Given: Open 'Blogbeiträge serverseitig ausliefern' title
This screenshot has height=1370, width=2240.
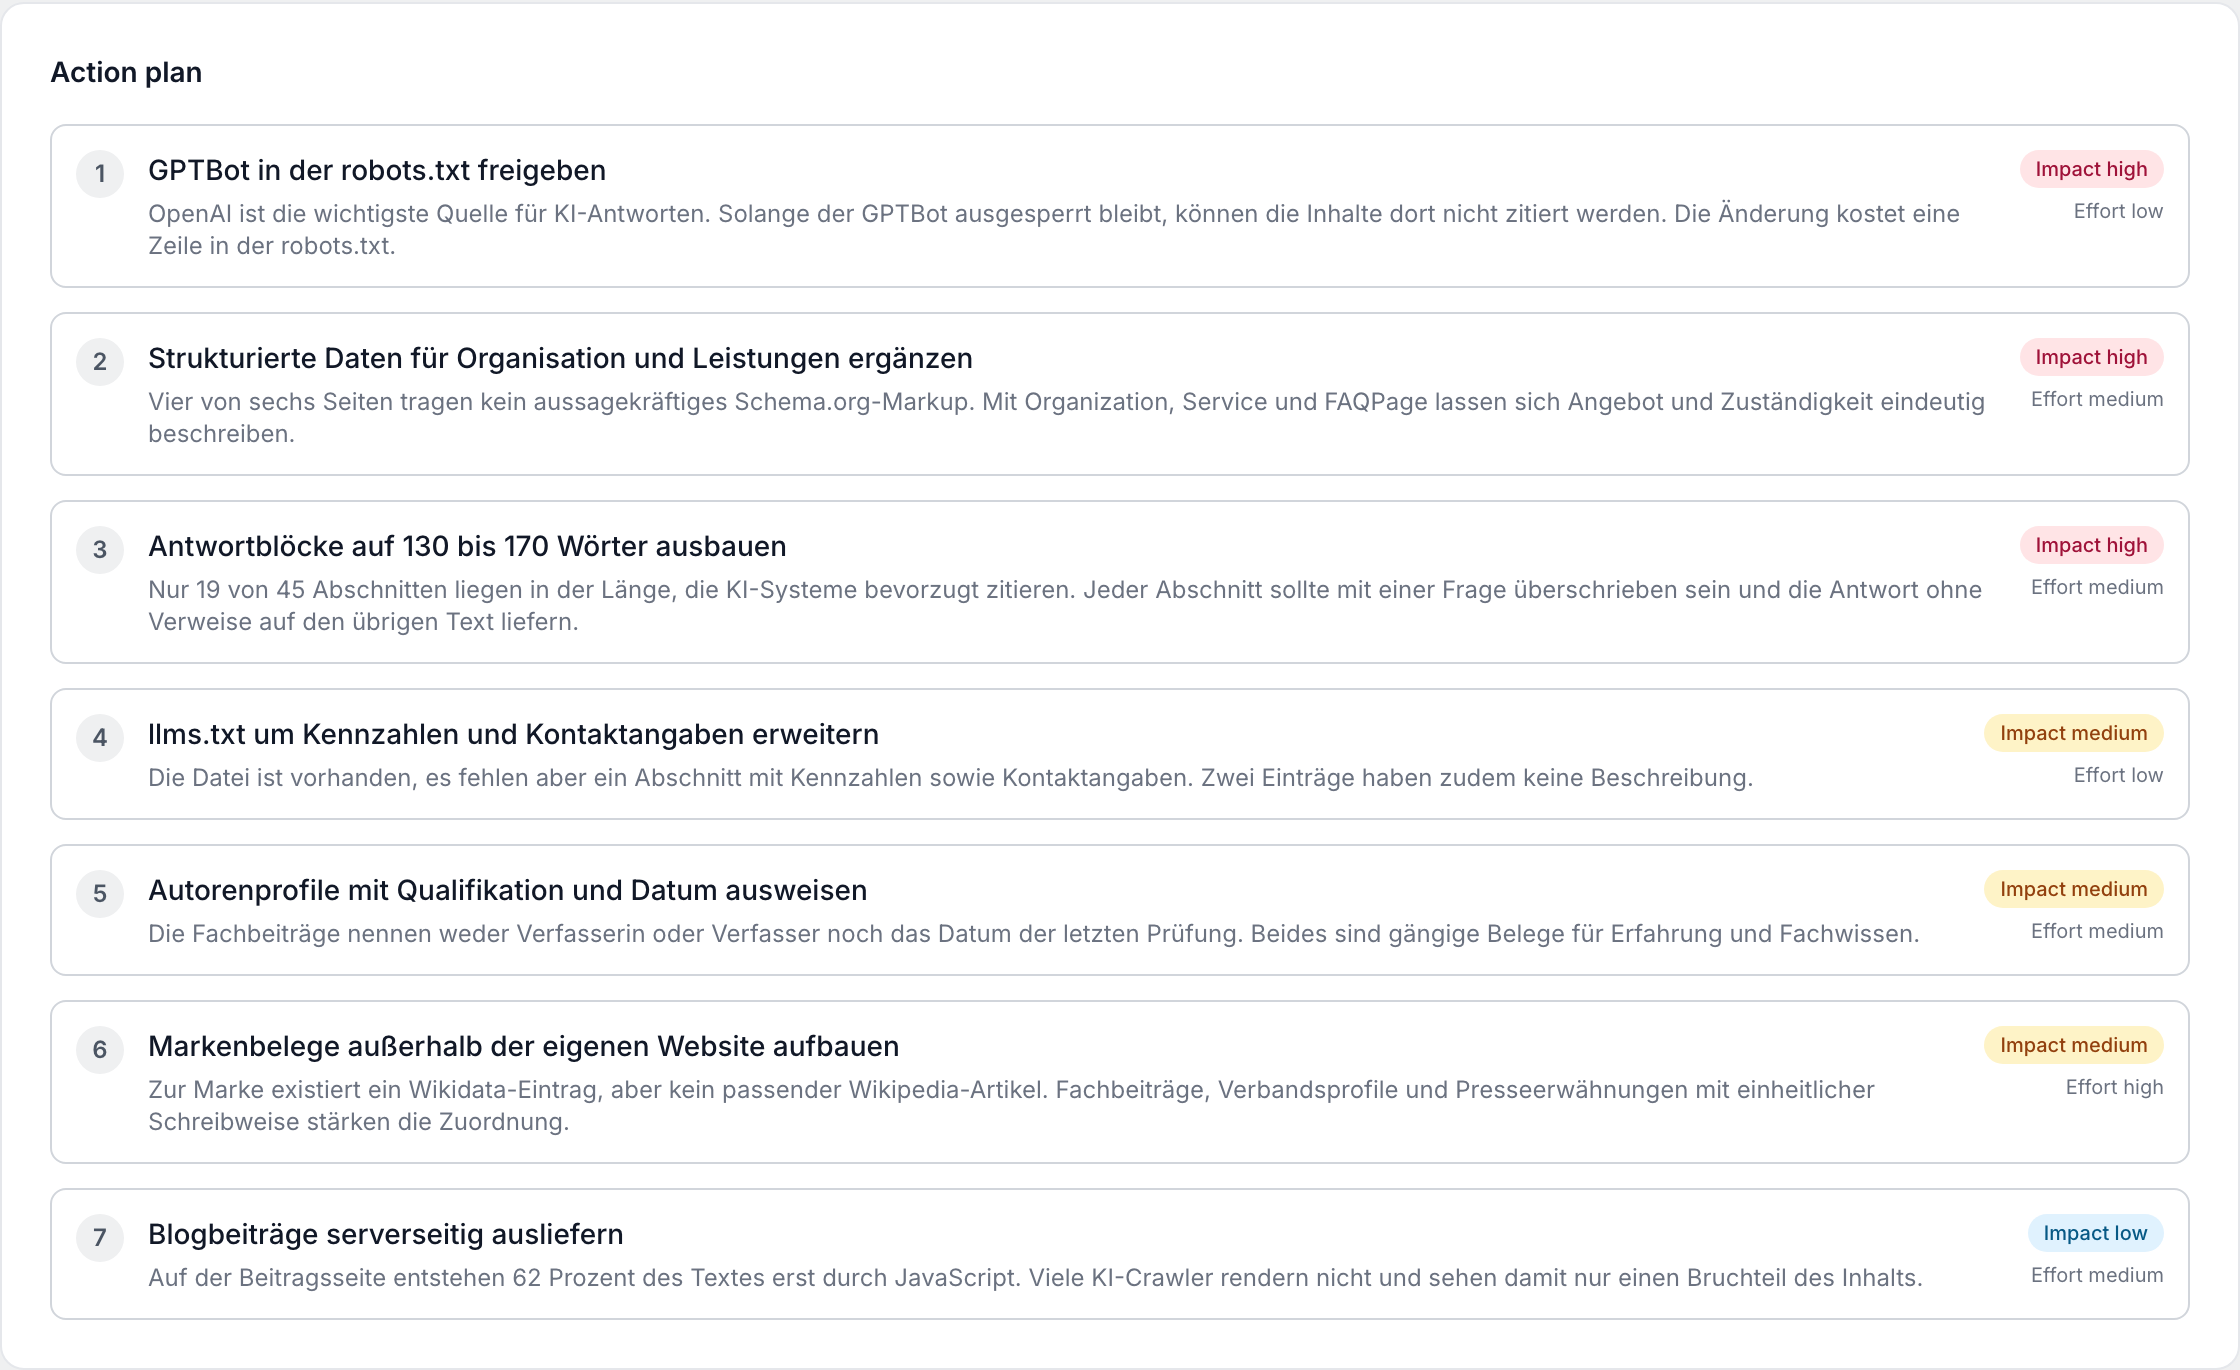Looking at the screenshot, I should pyautogui.click(x=385, y=1234).
